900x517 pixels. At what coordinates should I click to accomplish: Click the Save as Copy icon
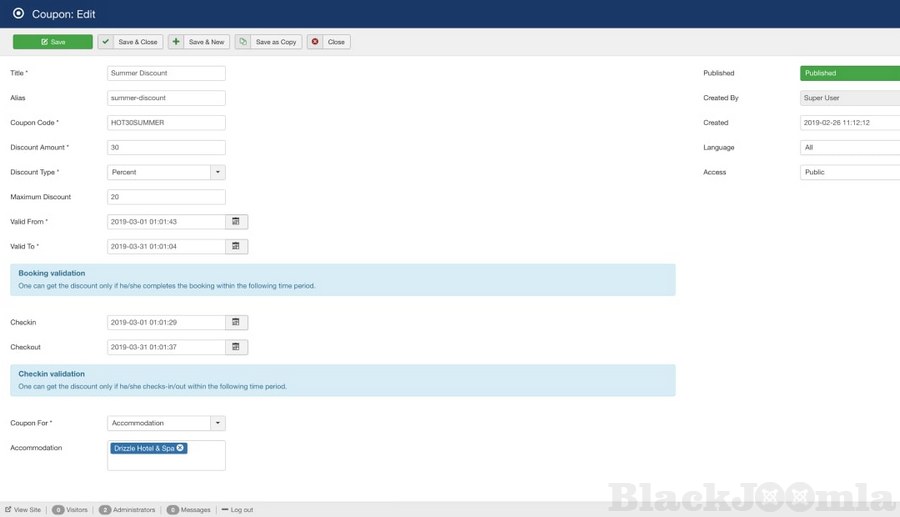pos(243,42)
